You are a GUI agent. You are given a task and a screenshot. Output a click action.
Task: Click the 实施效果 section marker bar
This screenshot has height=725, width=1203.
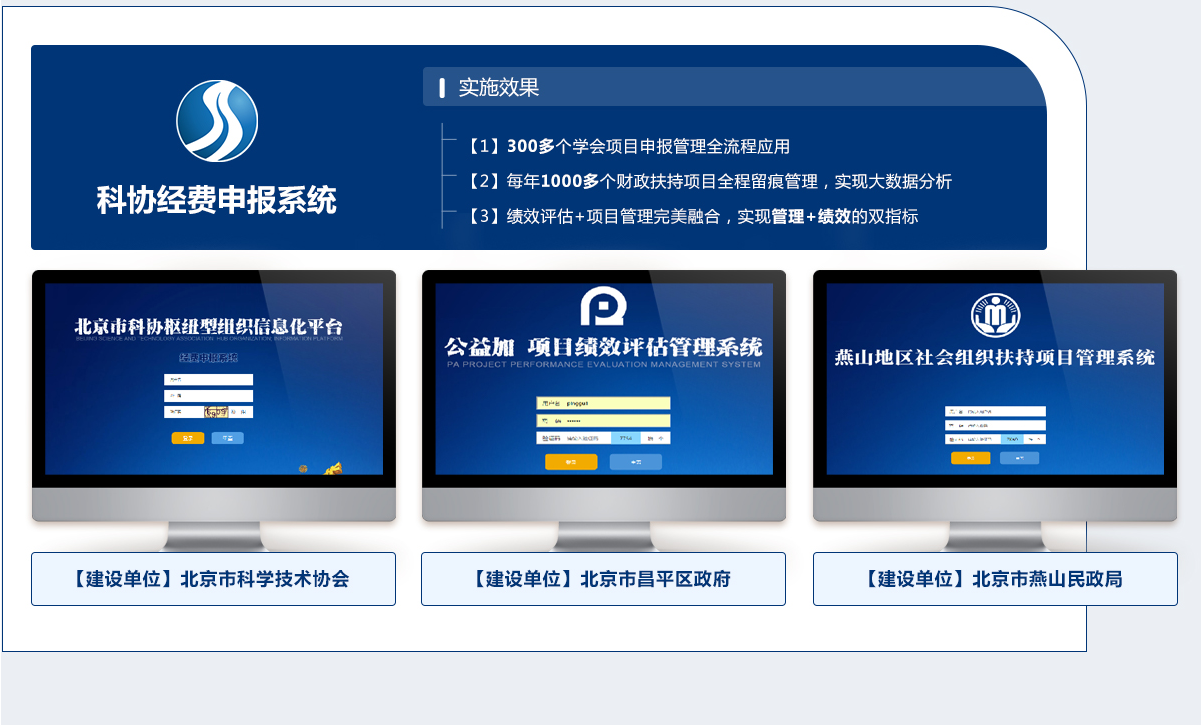pos(440,87)
